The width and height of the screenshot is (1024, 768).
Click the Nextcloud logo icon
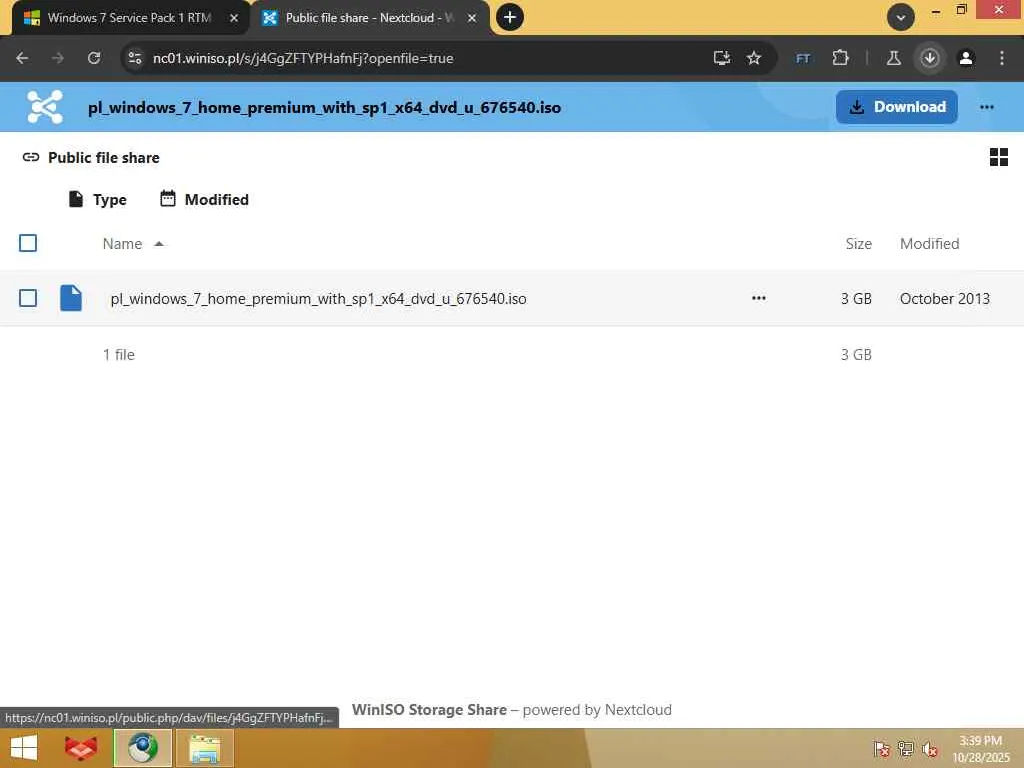point(45,107)
